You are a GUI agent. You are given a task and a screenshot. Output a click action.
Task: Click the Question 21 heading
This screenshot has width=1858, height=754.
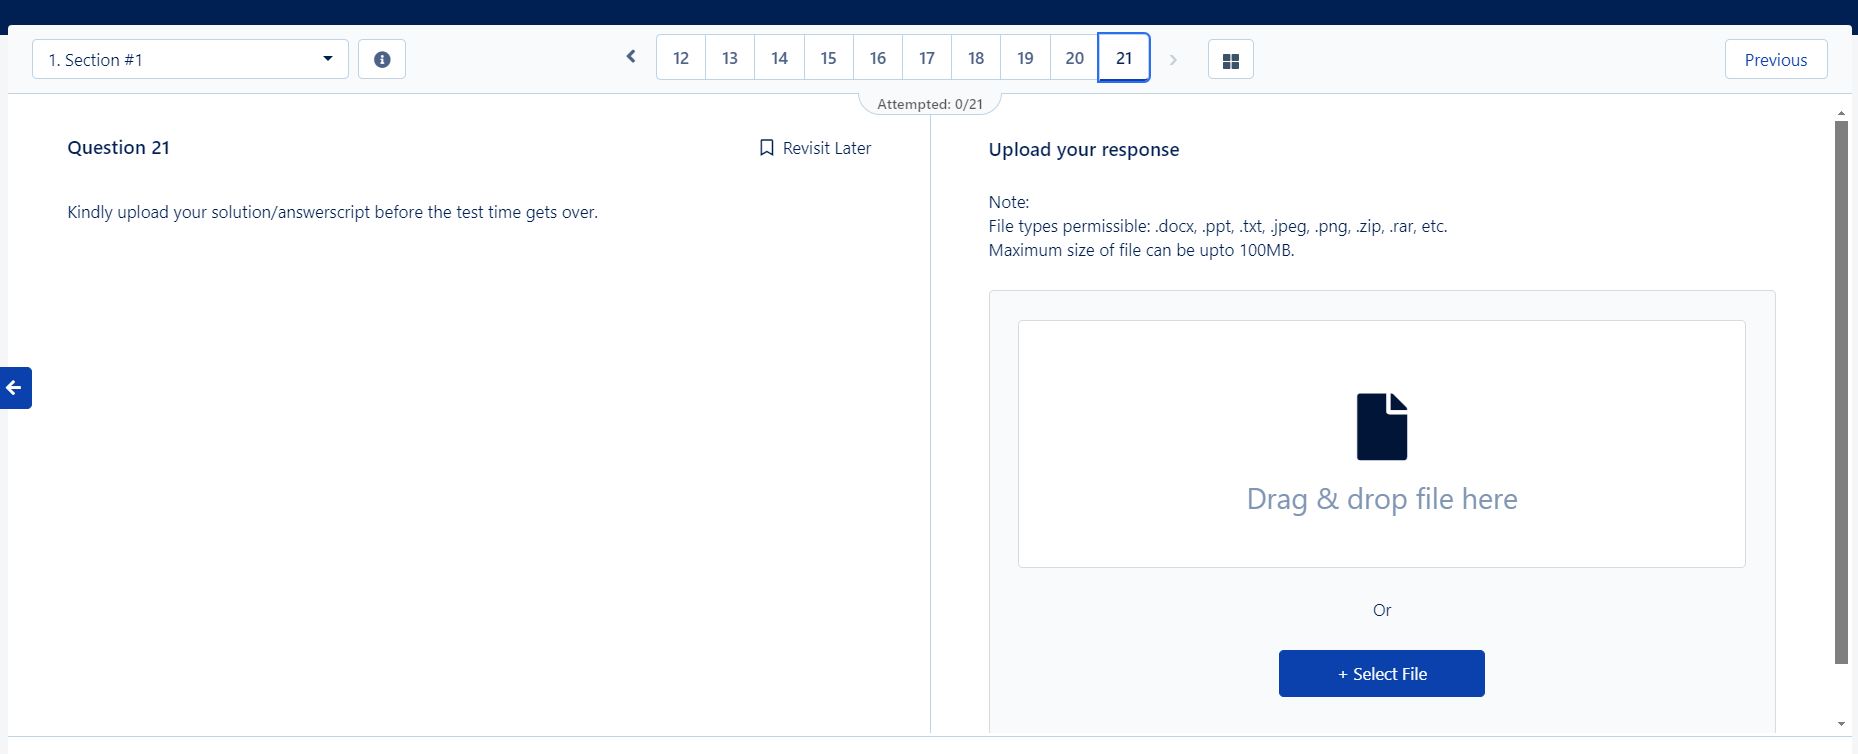118,147
